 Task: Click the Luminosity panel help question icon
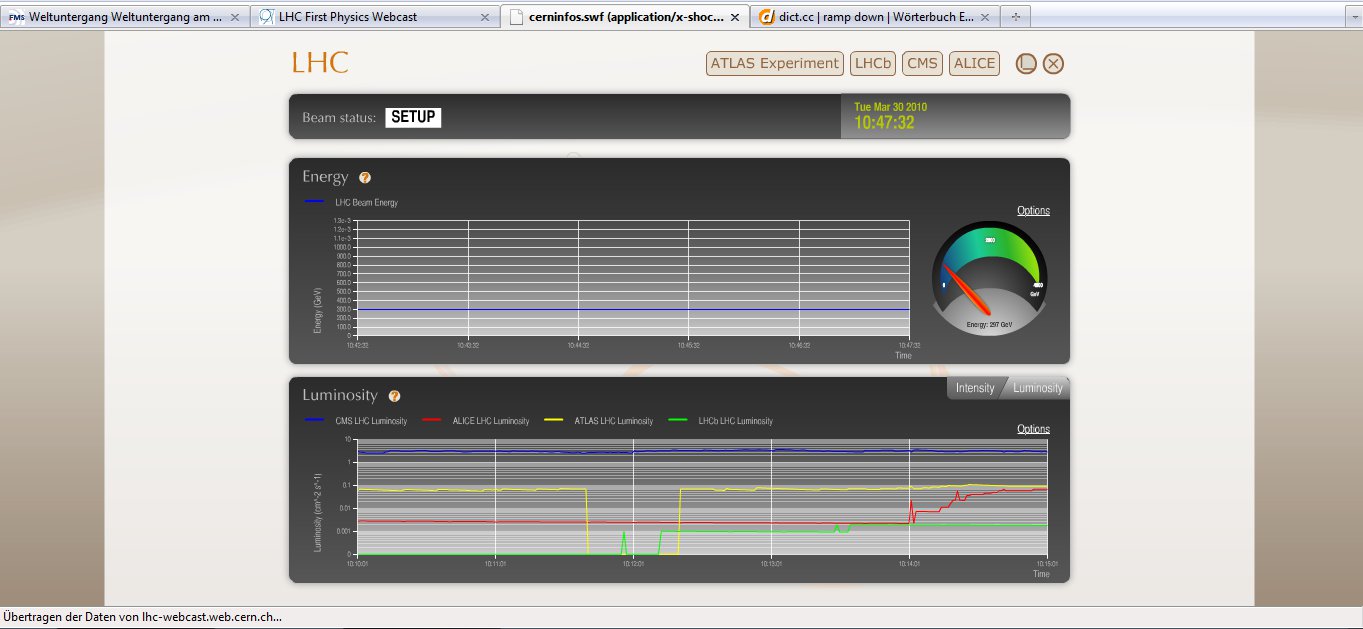[394, 396]
